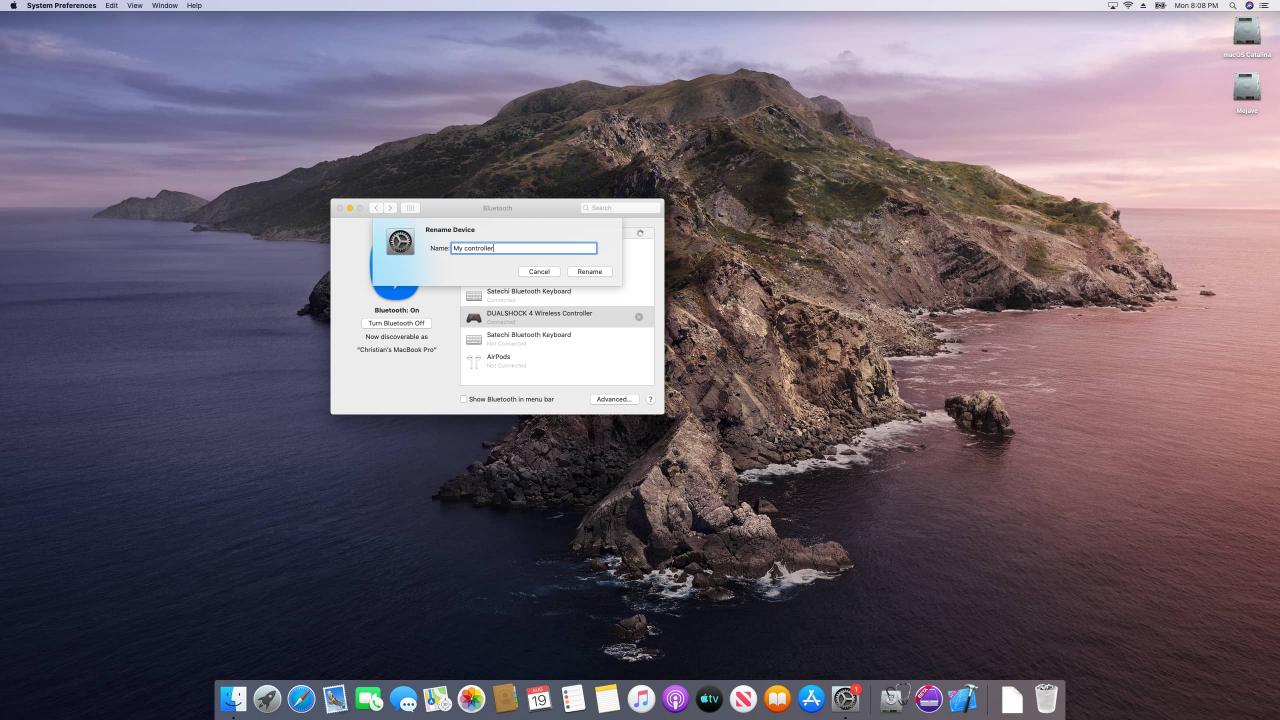Select the DUALSHOCK 4 Wireless Controller row
The width and height of the screenshot is (1280, 720).
[x=557, y=317]
